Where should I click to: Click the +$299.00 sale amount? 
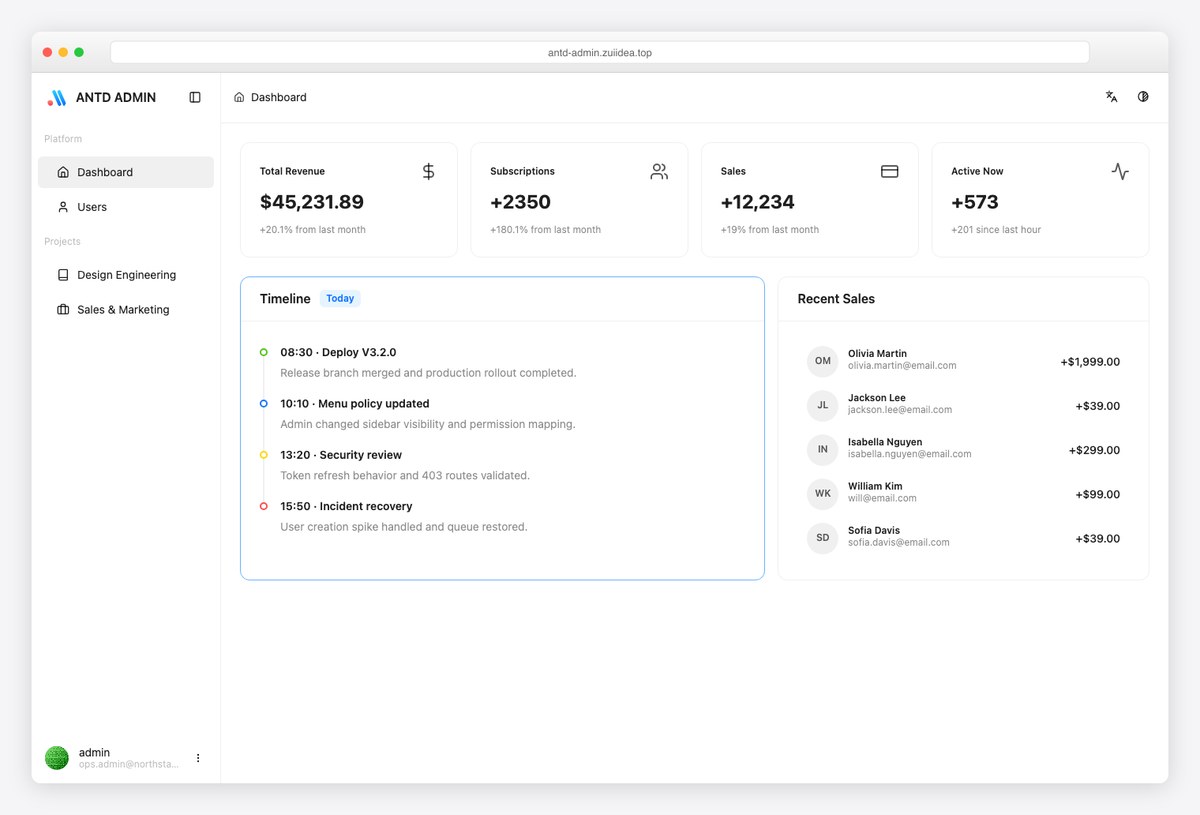(1094, 450)
